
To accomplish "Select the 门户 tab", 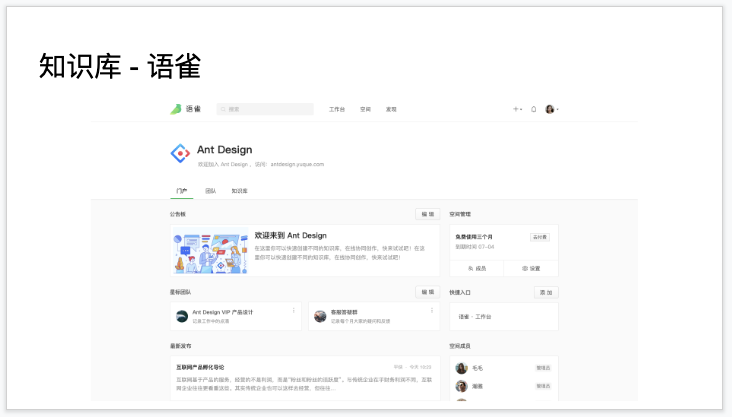I will (182, 191).
